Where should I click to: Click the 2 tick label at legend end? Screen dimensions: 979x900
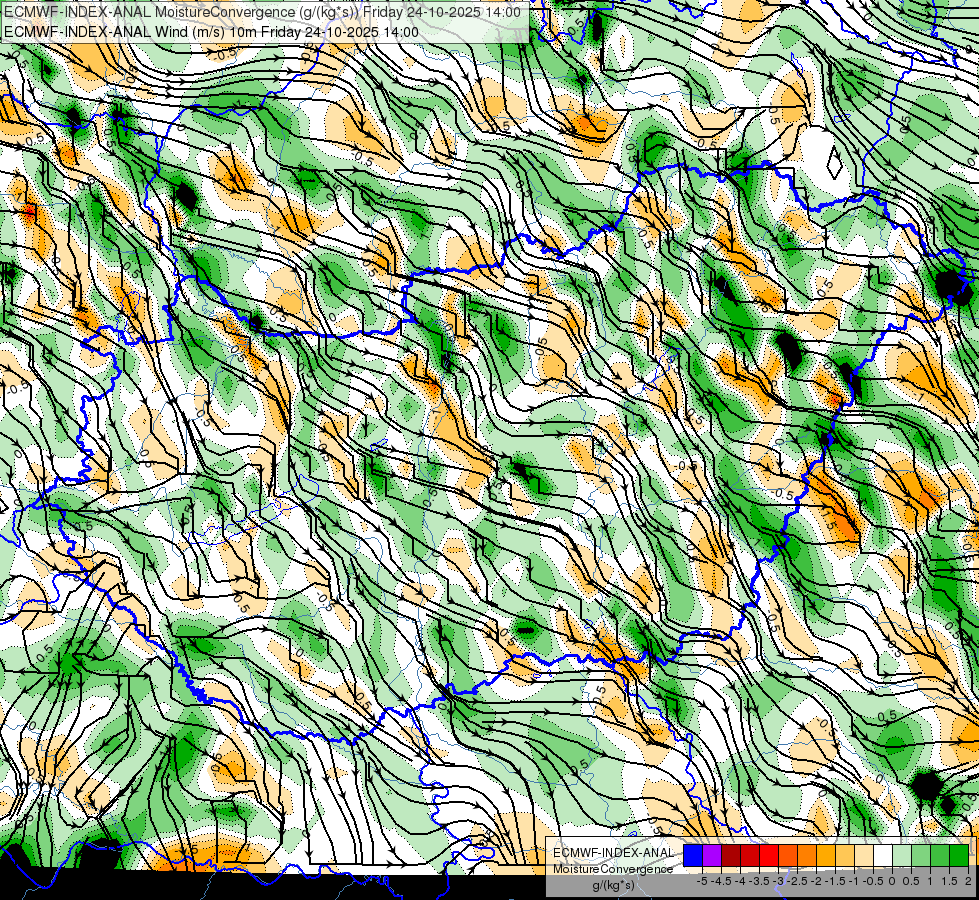coord(968,881)
